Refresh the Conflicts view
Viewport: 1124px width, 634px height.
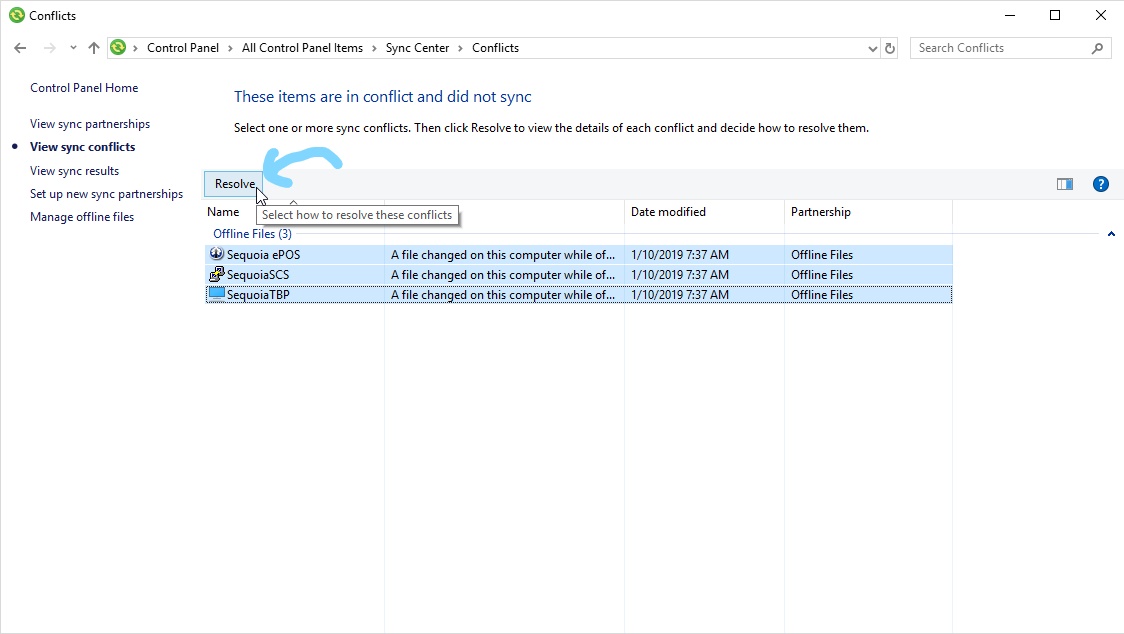pos(891,48)
